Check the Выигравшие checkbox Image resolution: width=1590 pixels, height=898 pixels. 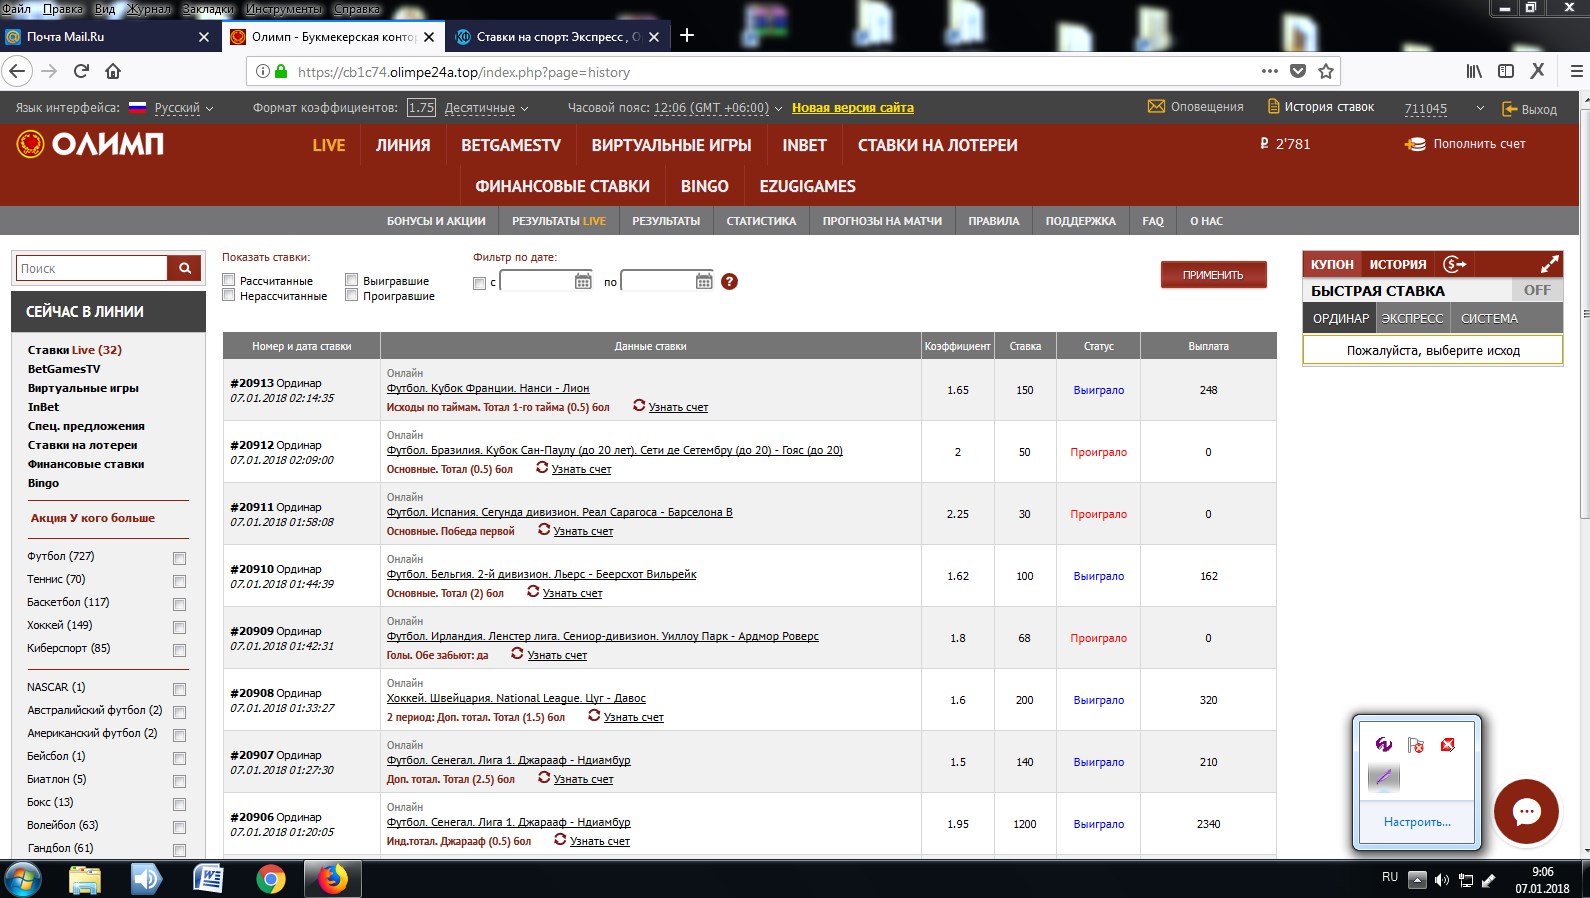click(x=351, y=280)
